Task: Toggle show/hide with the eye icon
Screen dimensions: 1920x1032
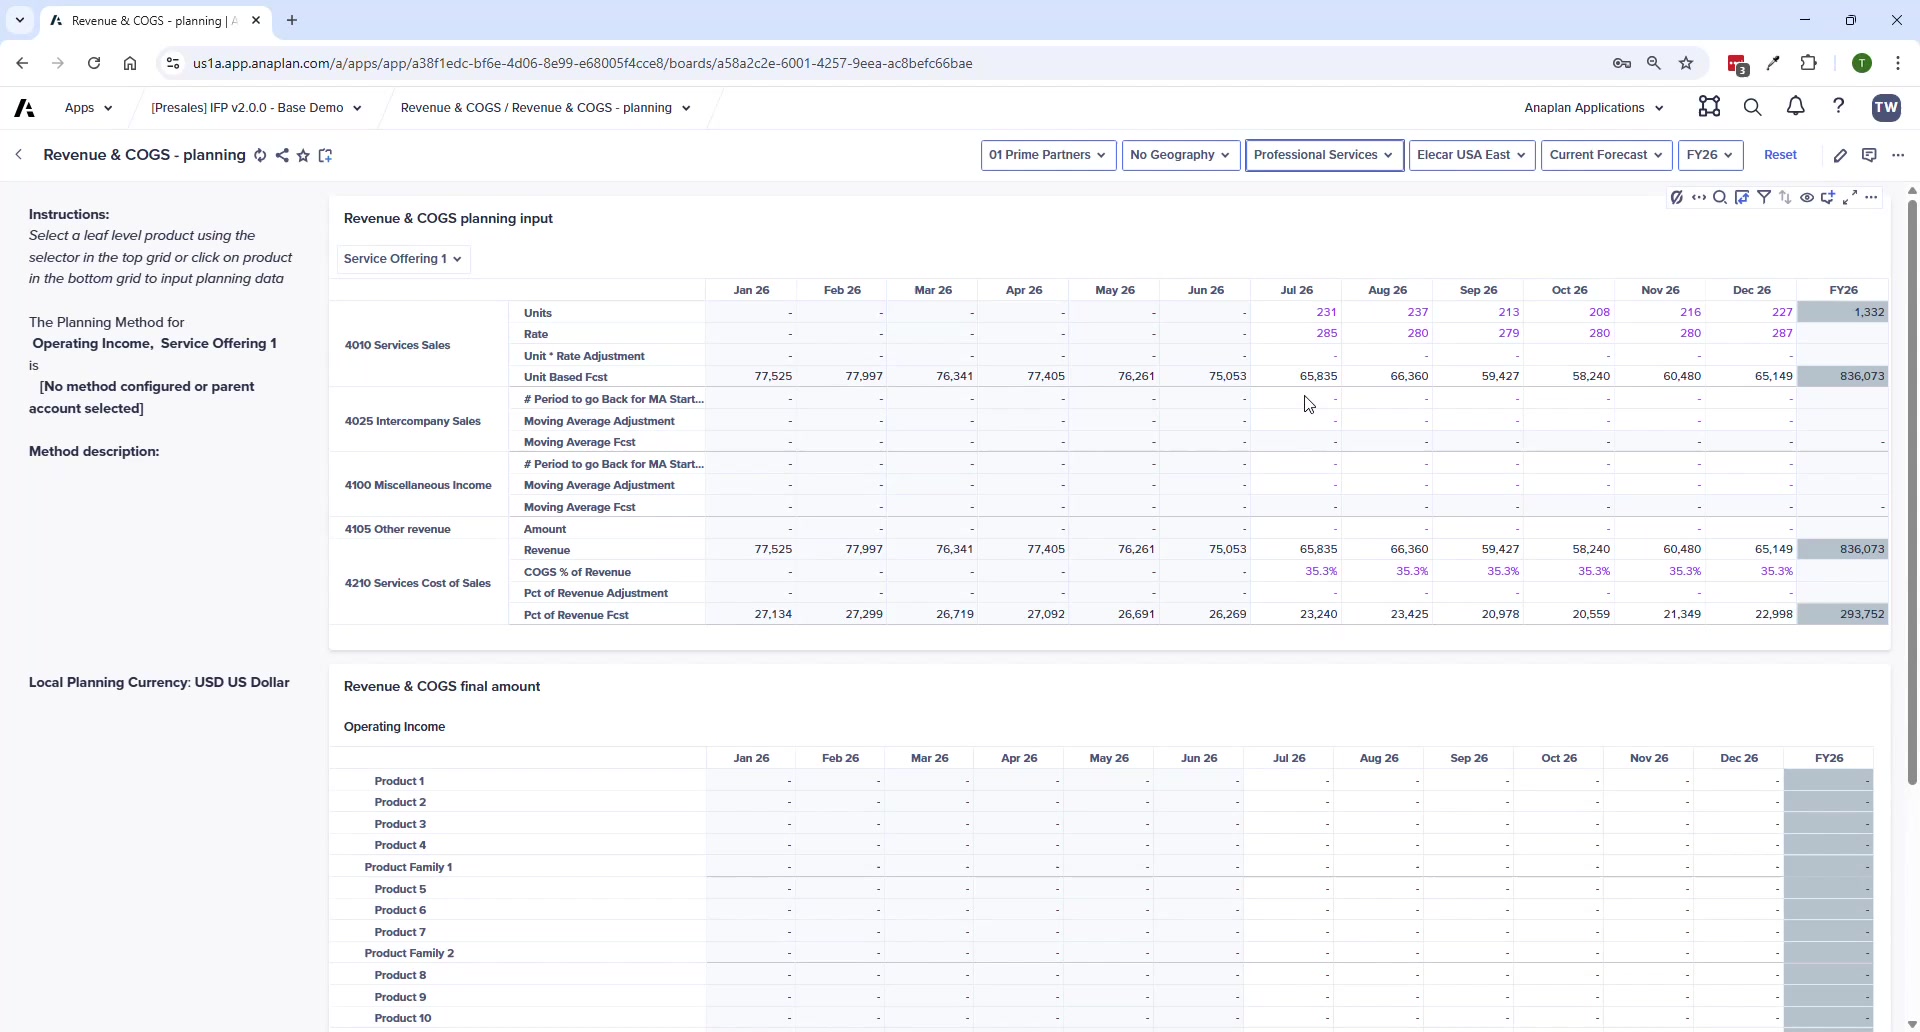Action: 1807,197
